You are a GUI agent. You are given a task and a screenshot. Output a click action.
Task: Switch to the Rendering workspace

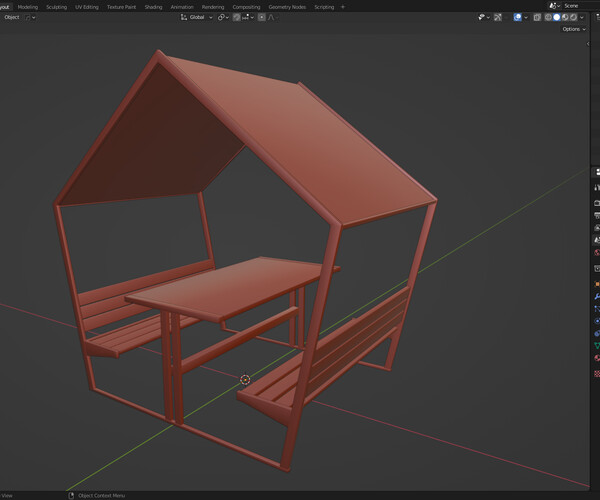(x=213, y=7)
